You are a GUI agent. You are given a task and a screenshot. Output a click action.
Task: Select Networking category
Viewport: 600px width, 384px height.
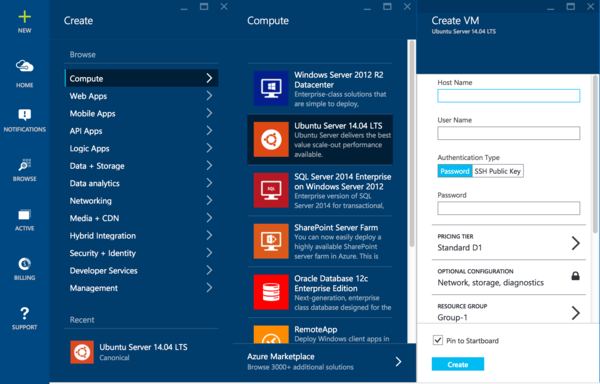pyautogui.click(x=141, y=201)
